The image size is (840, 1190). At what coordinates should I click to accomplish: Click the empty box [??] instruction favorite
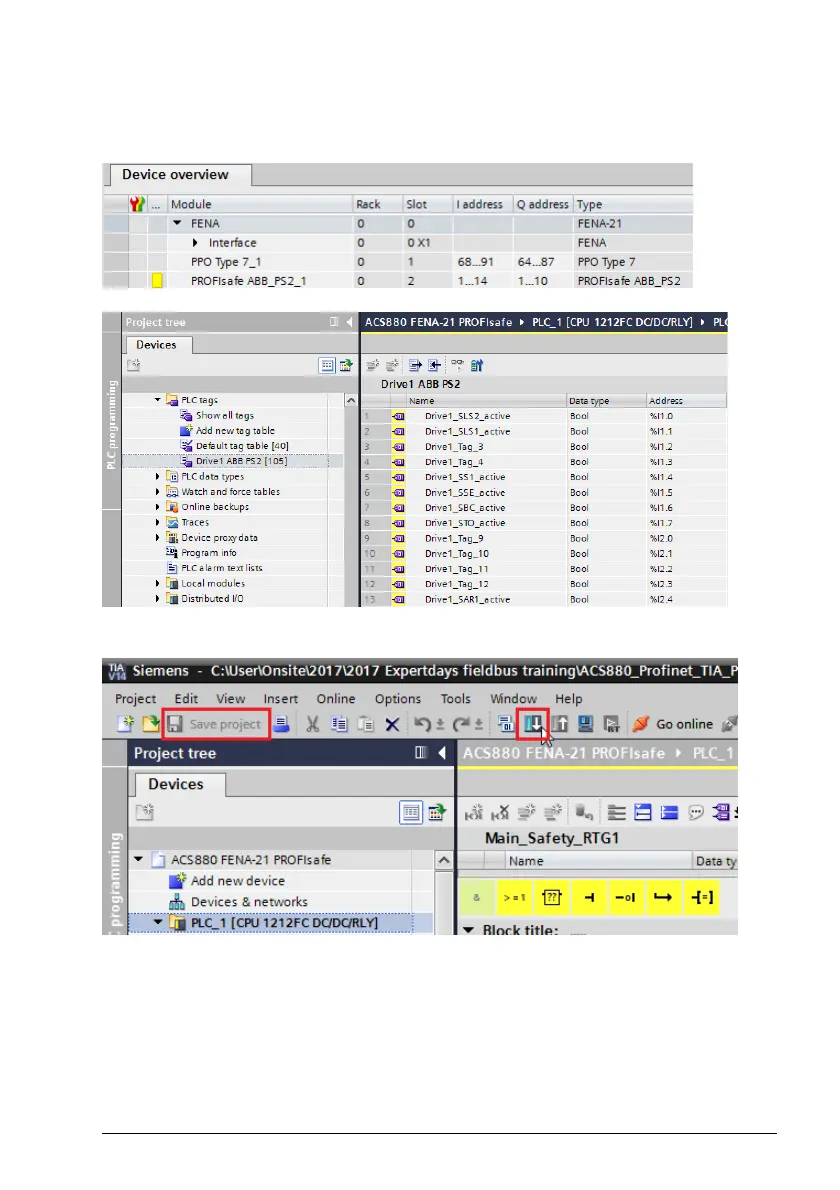(x=552, y=898)
